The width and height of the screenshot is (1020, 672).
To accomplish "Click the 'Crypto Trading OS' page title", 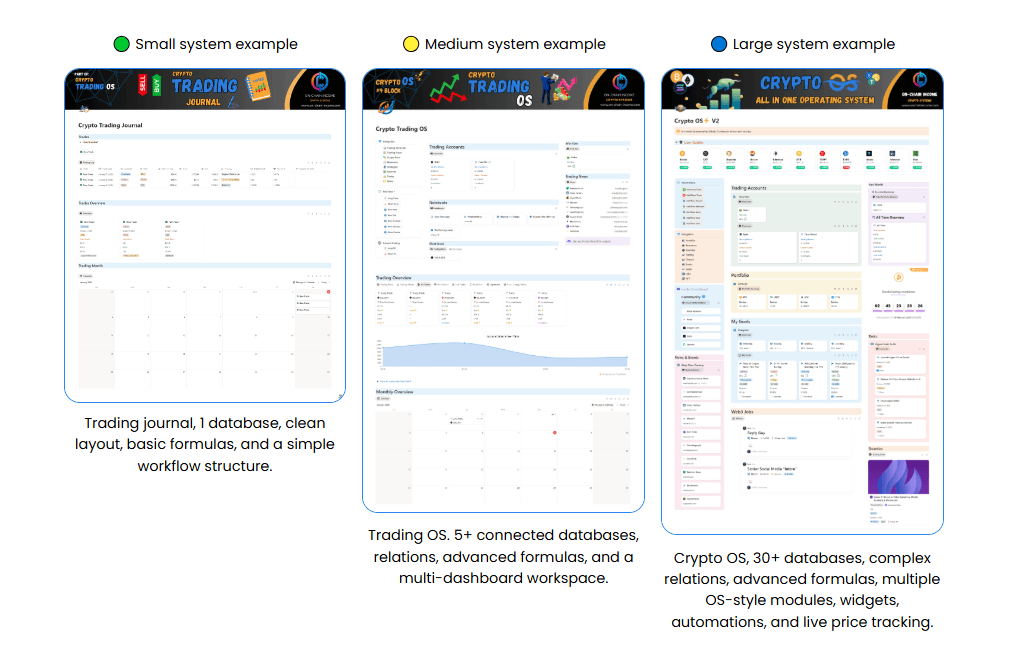I will click(401, 129).
